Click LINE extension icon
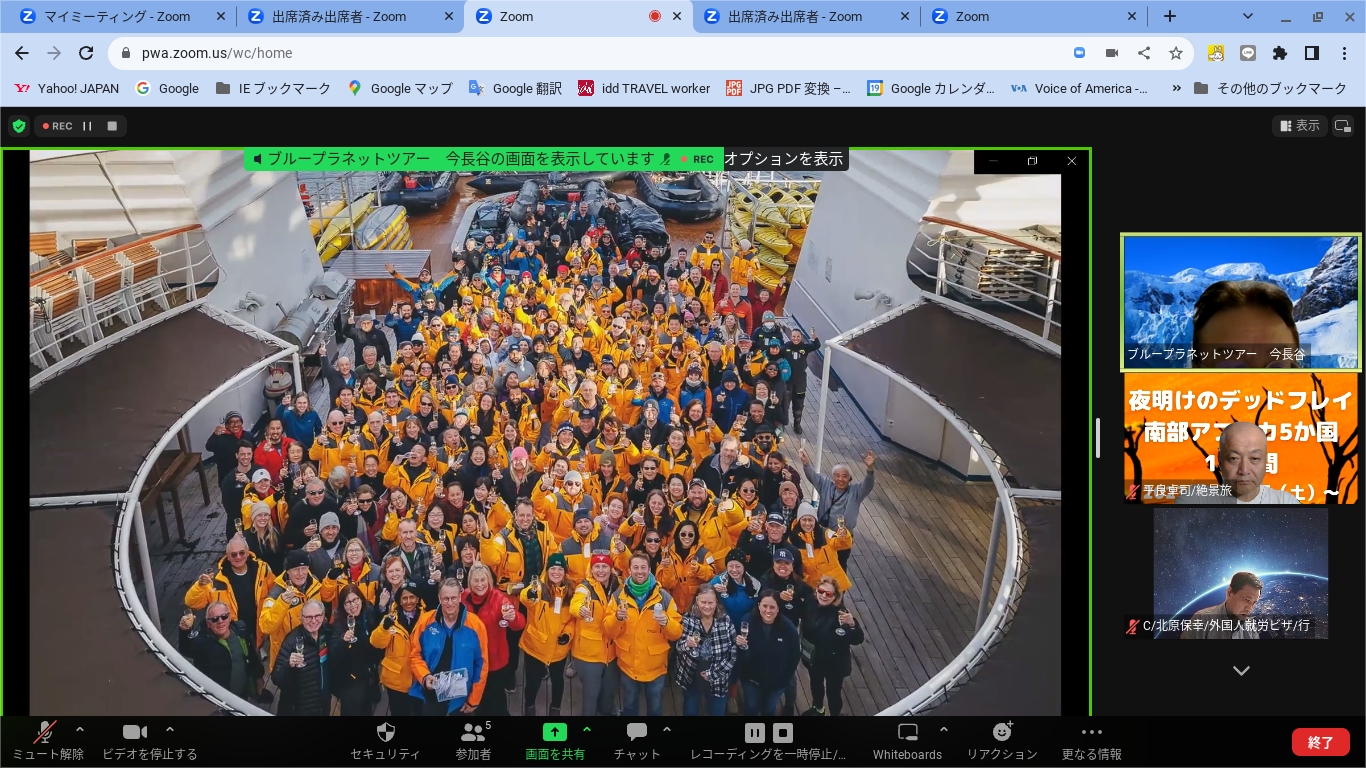 click(x=1248, y=53)
